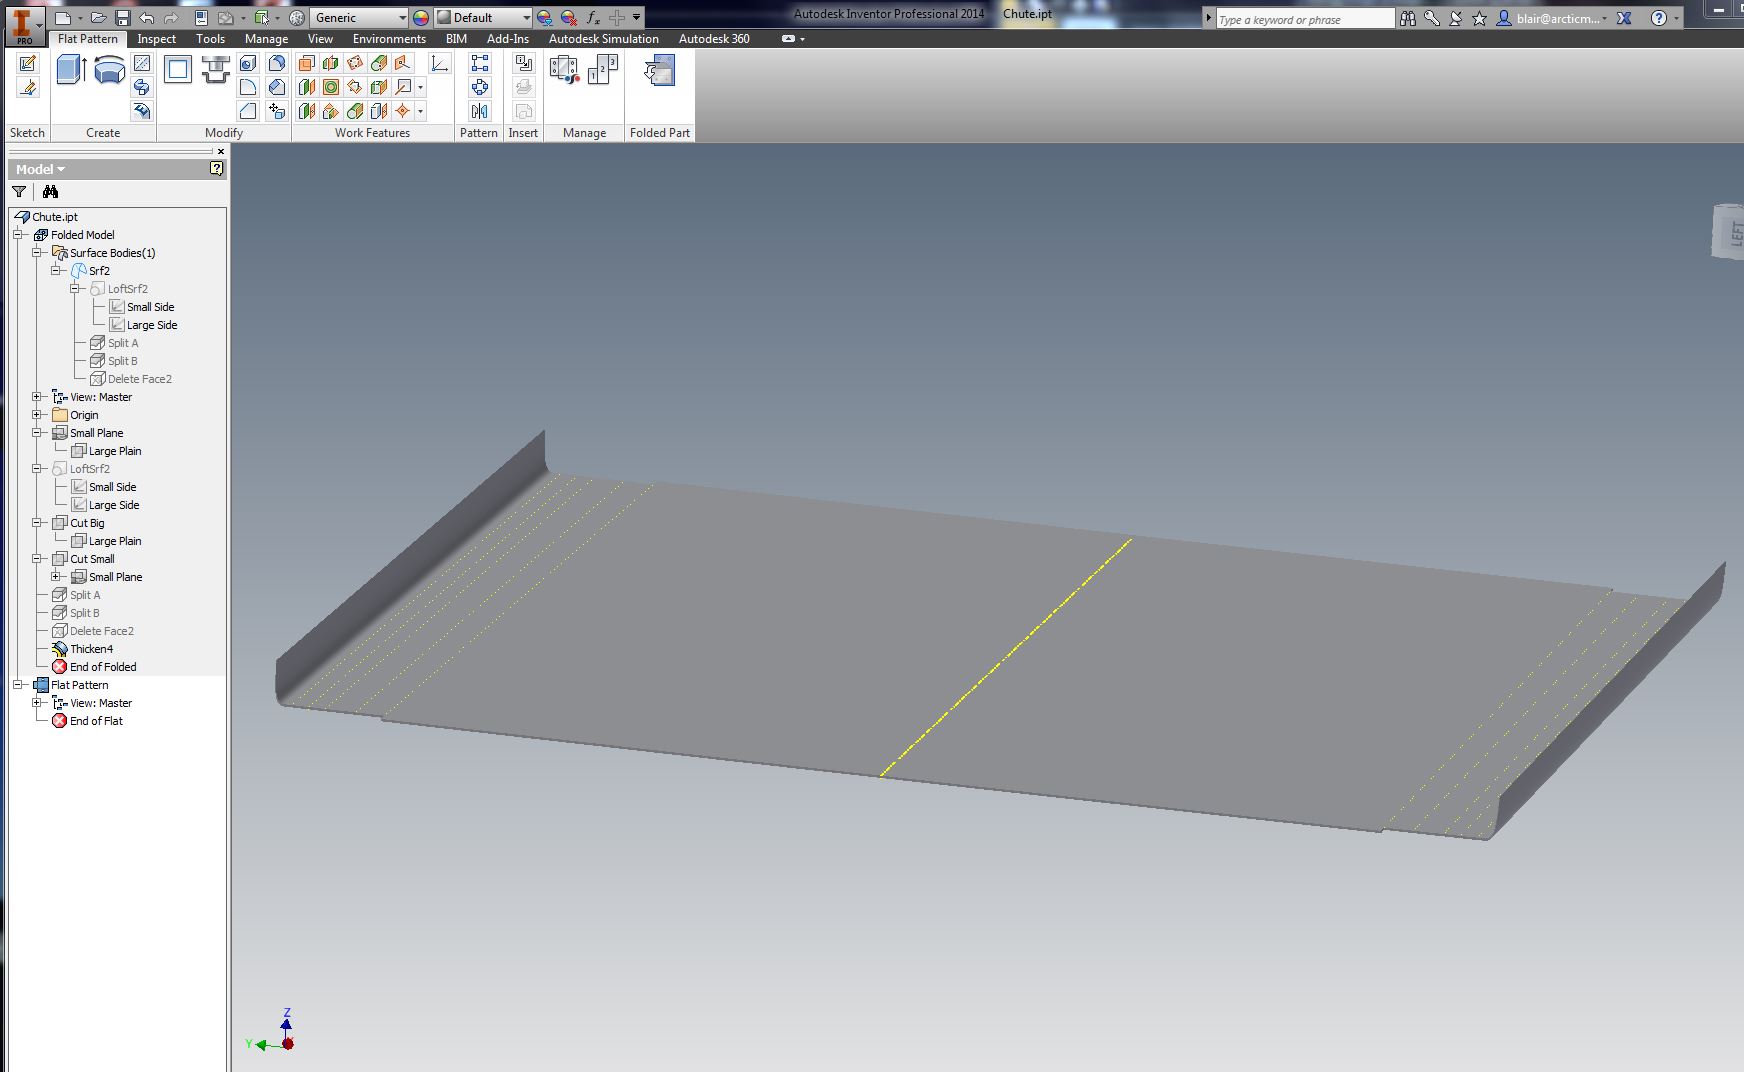Click the Find binoculars in the Model browser
The width and height of the screenshot is (1744, 1072).
pyautogui.click(x=50, y=192)
